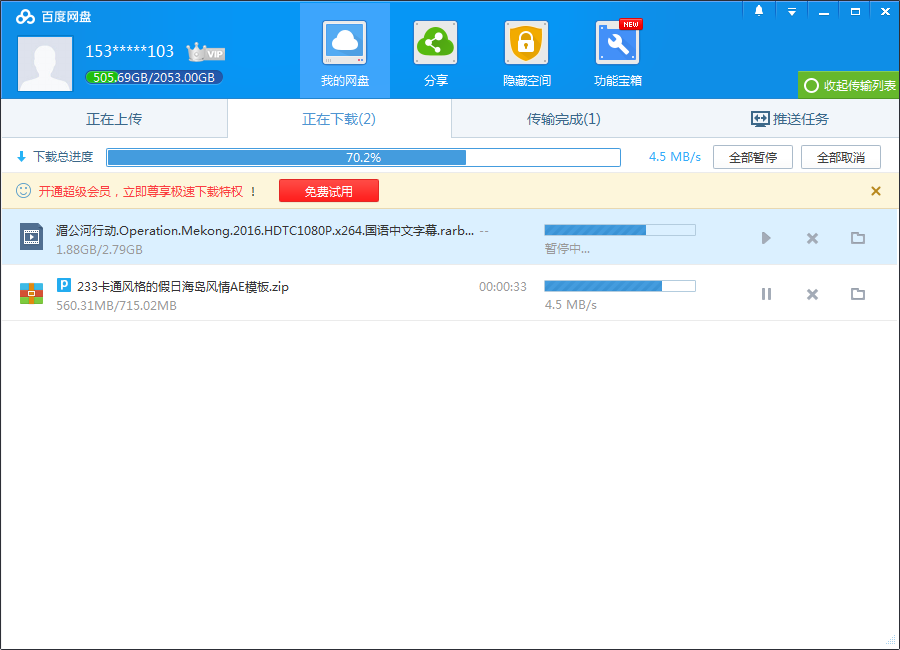Image resolution: width=900 pixels, height=650 pixels.
Task: Dismiss the yellow promo banner
Action: click(876, 191)
